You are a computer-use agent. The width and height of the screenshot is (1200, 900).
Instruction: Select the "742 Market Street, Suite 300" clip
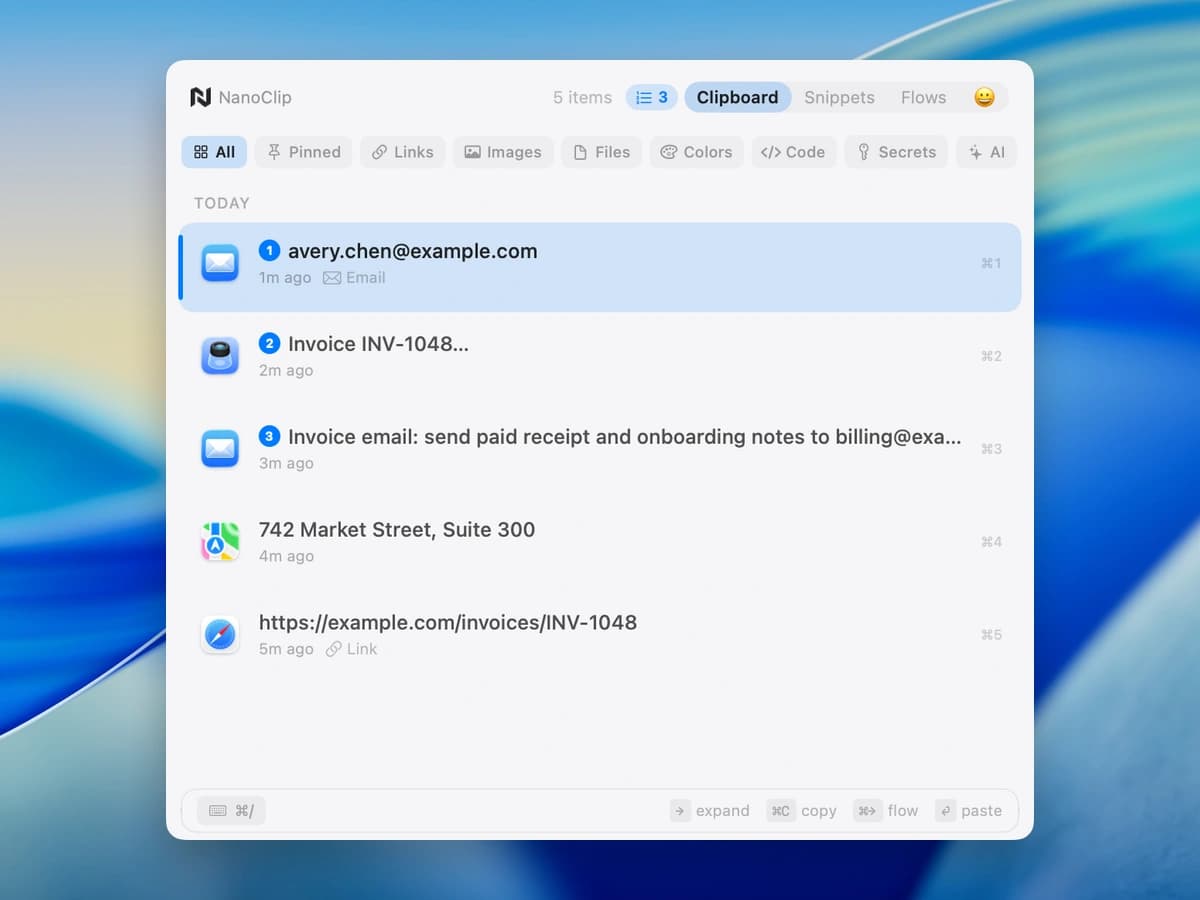397,530
